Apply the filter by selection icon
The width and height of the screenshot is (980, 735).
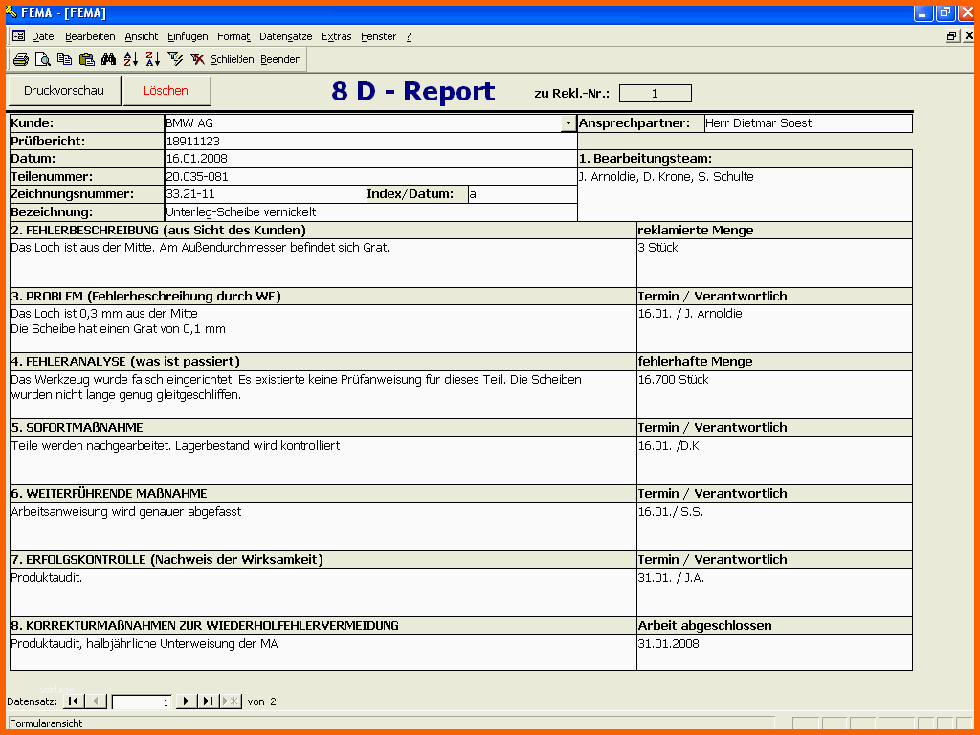click(175, 59)
